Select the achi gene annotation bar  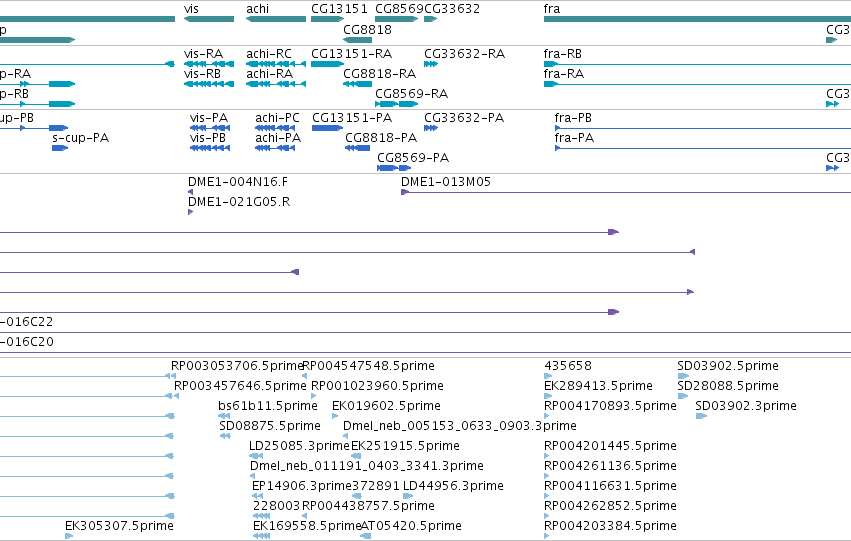tap(276, 19)
